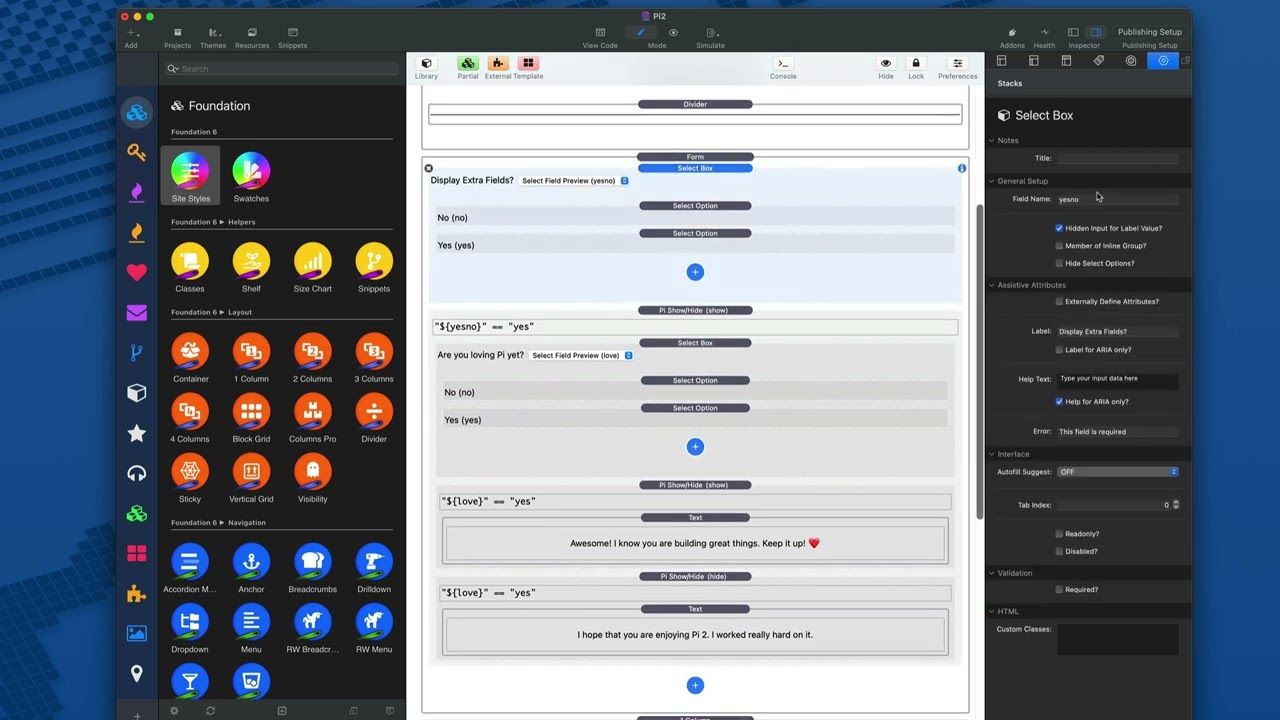Screen dimensions: 1280x720
Task: Open Select Field Preview (love) dropdown
Action: 582,355
